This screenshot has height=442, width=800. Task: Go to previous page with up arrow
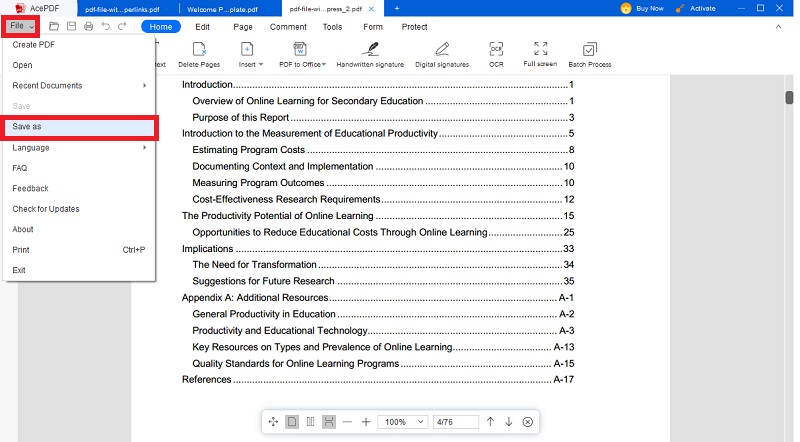490,422
